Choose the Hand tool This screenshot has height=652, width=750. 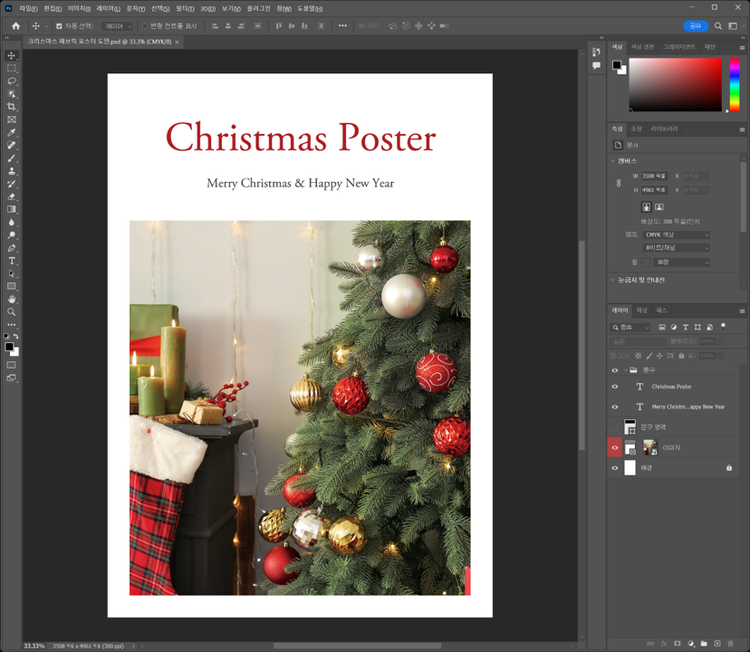(12, 298)
